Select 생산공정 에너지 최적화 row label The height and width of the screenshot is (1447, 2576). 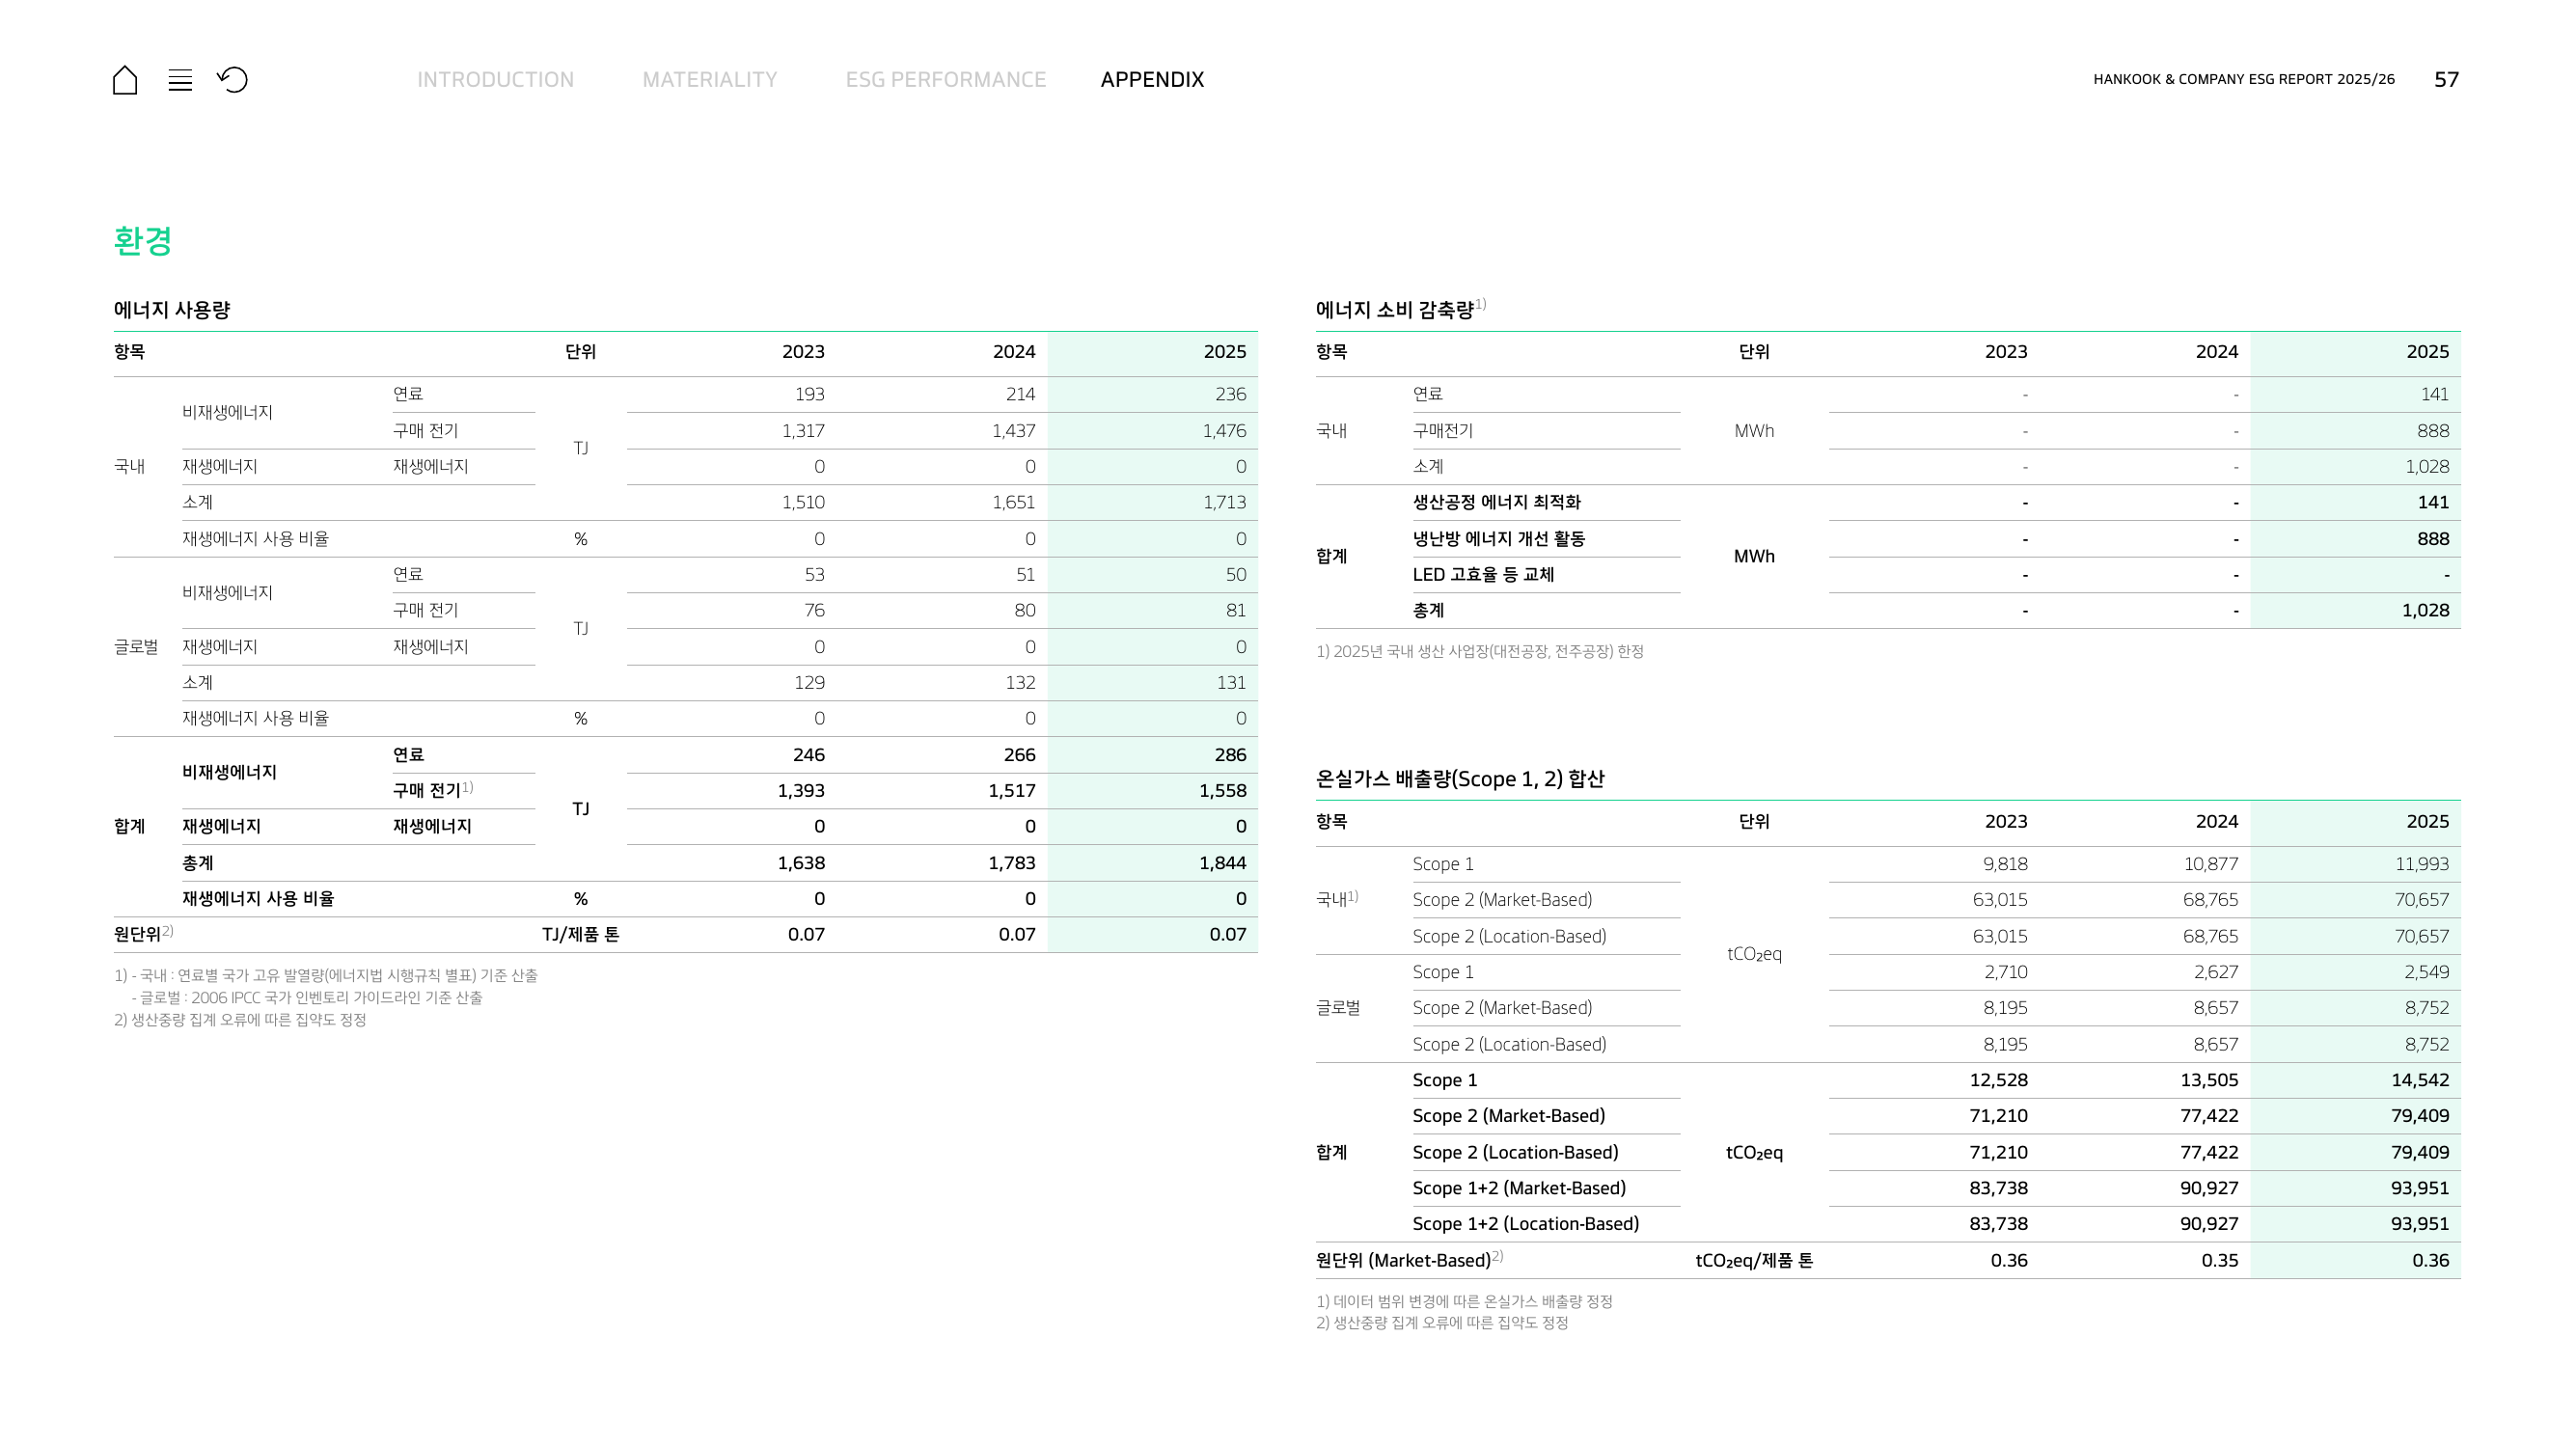click(1496, 502)
